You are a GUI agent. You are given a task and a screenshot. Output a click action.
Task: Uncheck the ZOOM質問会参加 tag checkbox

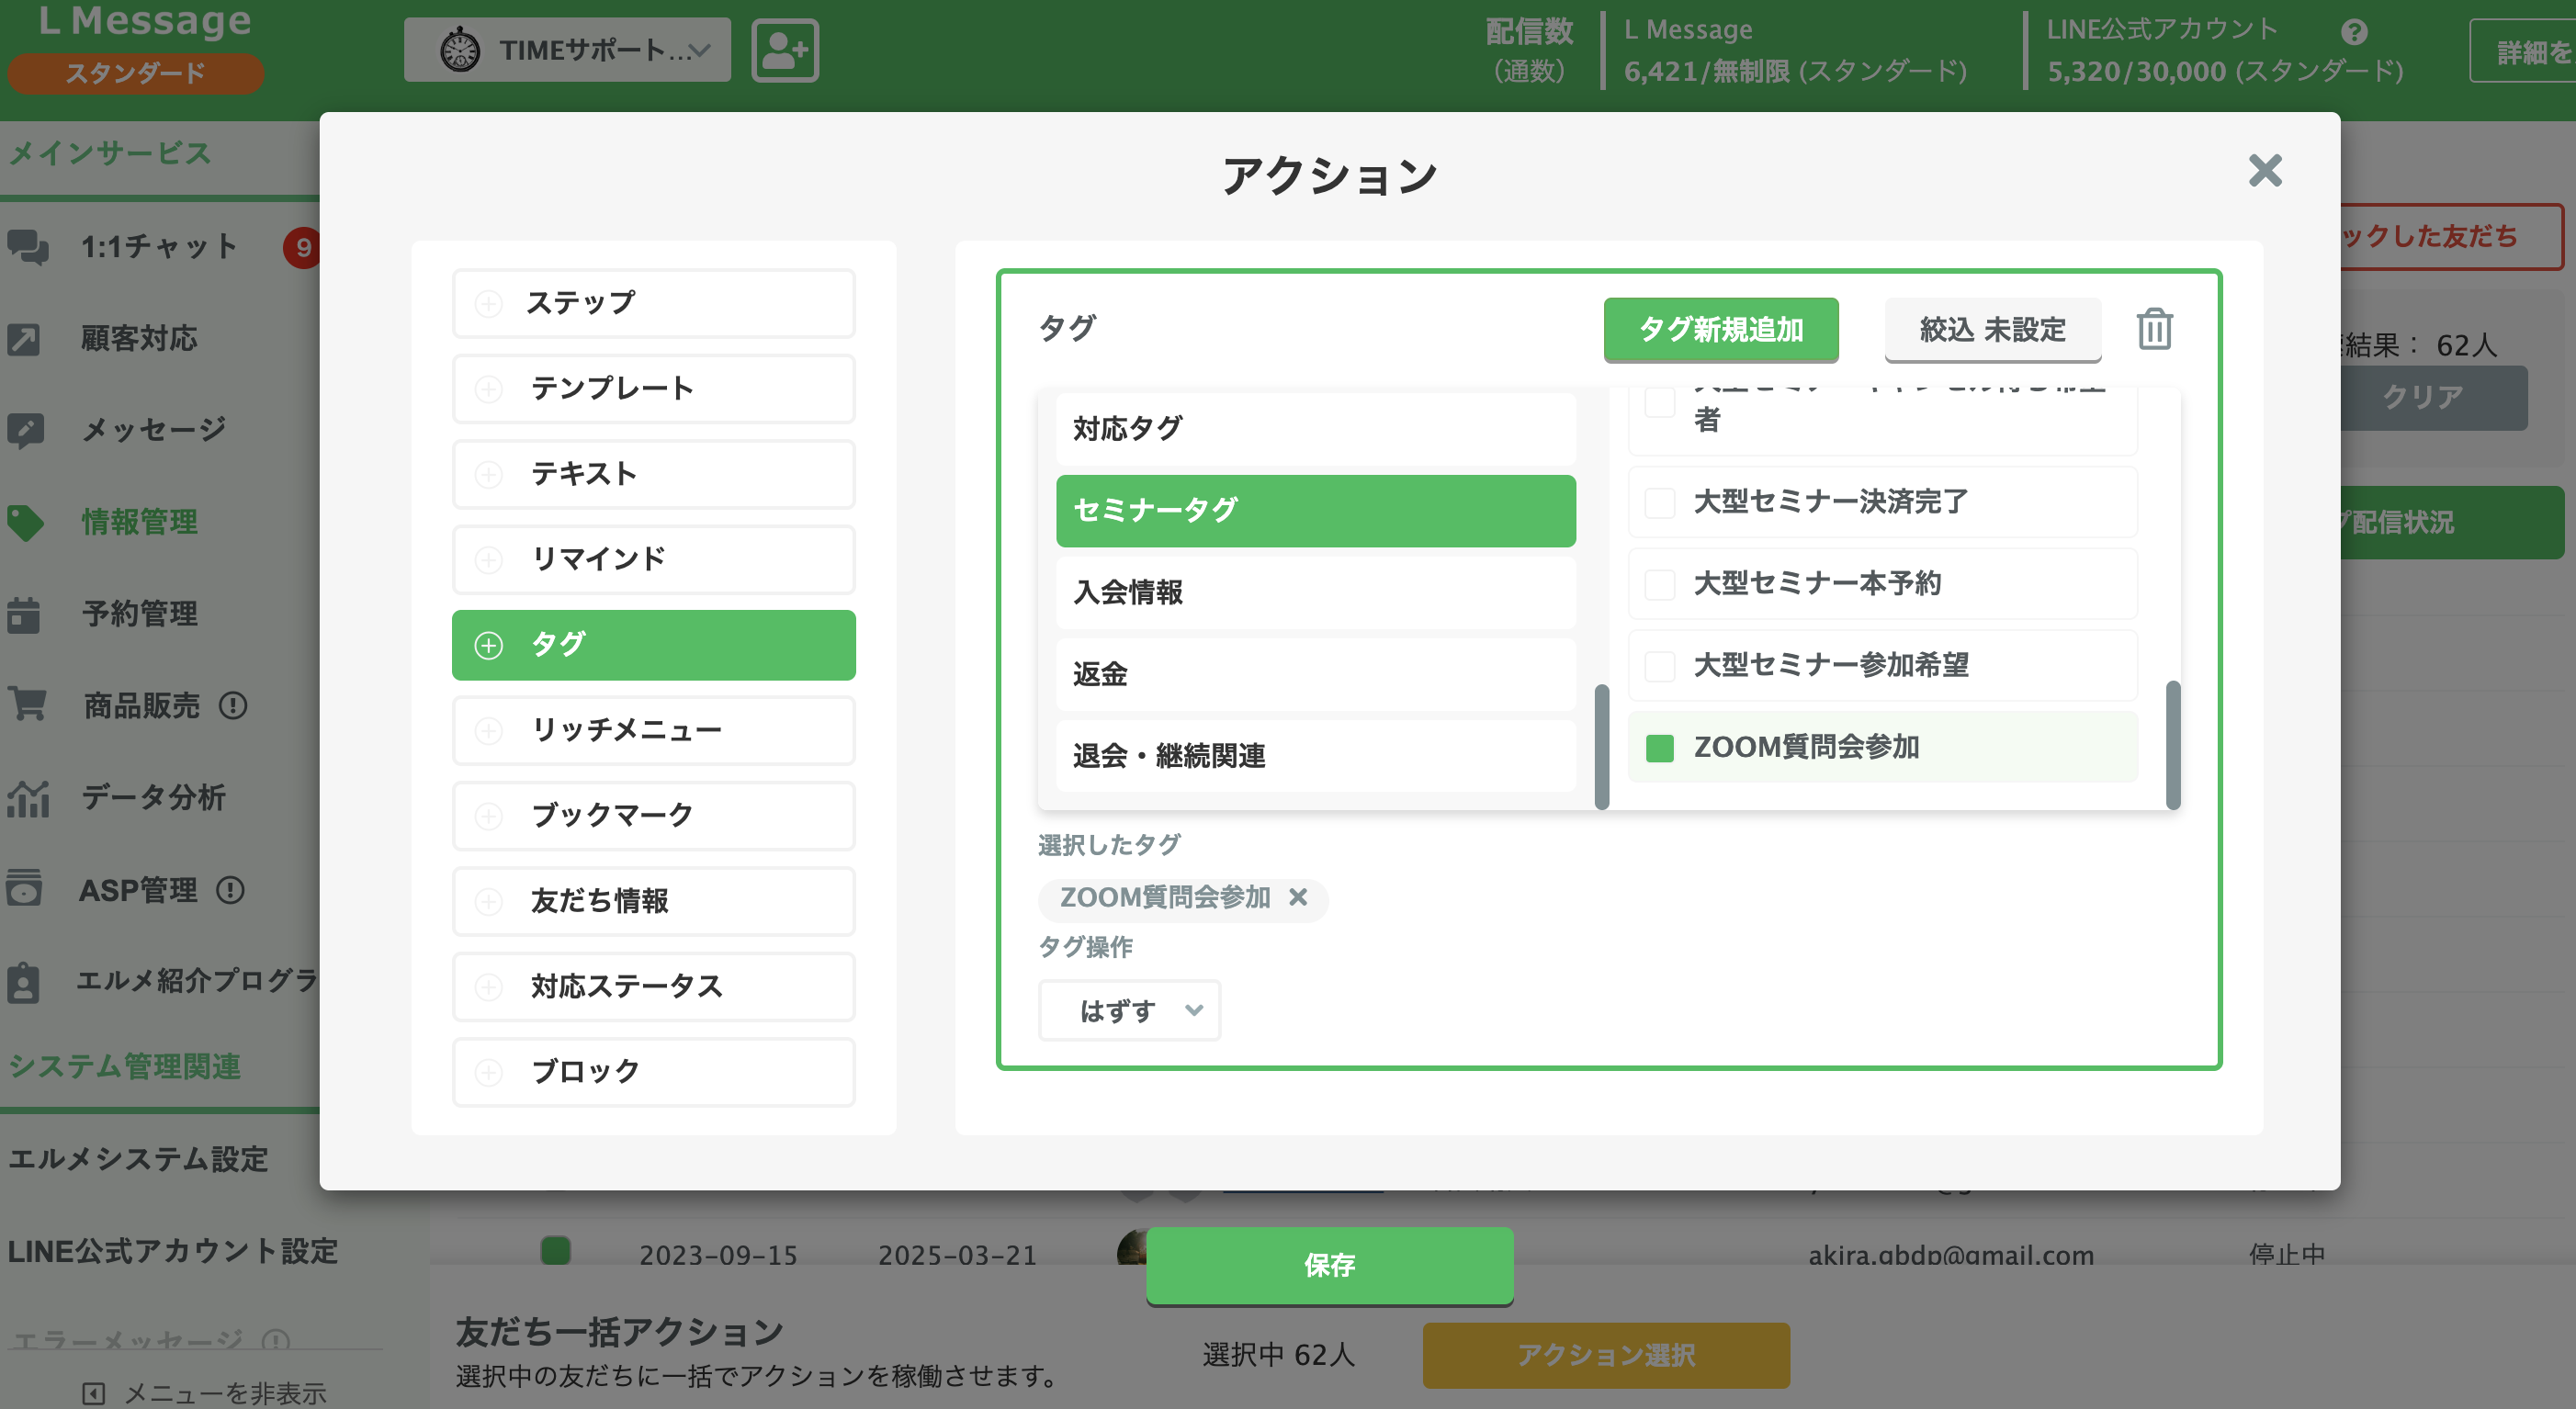click(x=1660, y=747)
